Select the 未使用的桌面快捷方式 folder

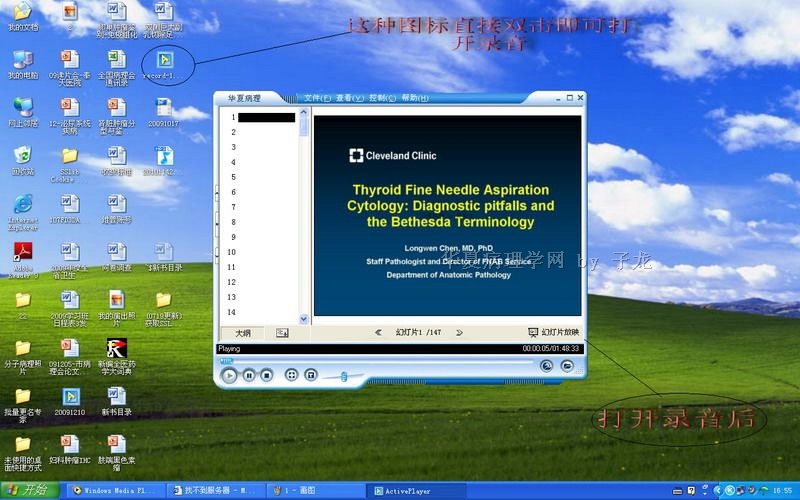(23, 453)
